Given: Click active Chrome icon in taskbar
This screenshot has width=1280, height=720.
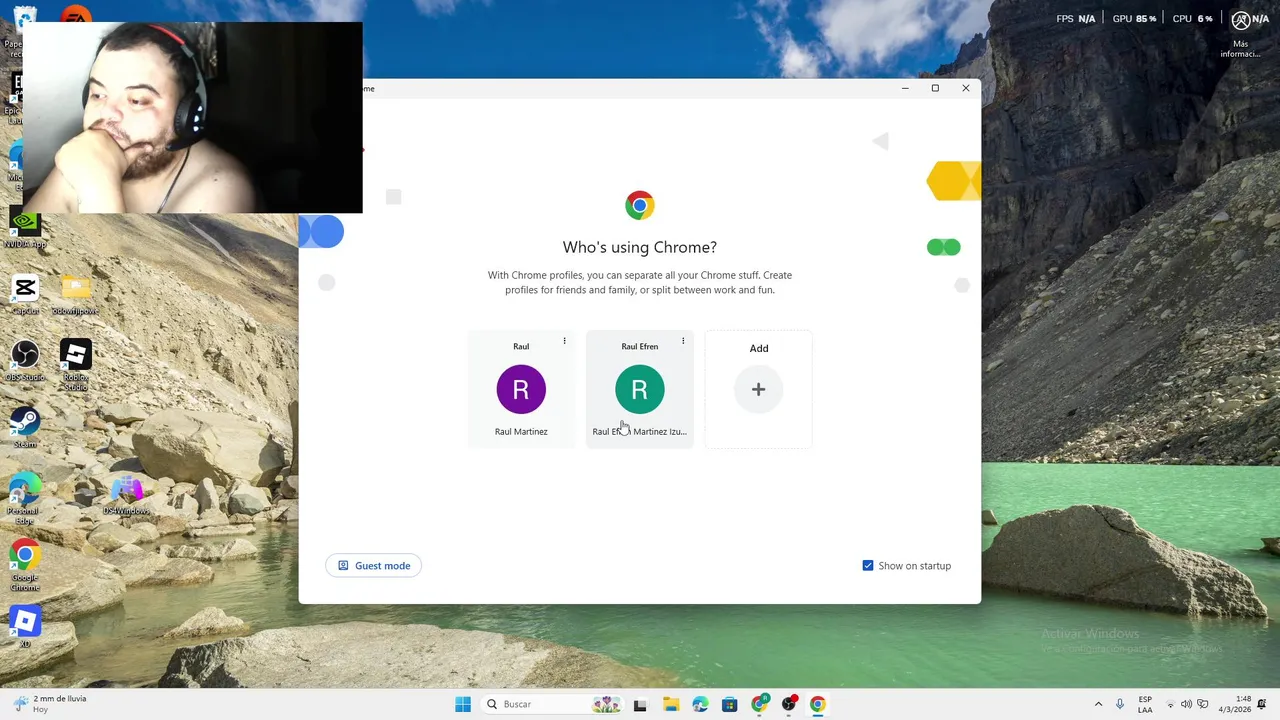Looking at the screenshot, I should (x=818, y=704).
